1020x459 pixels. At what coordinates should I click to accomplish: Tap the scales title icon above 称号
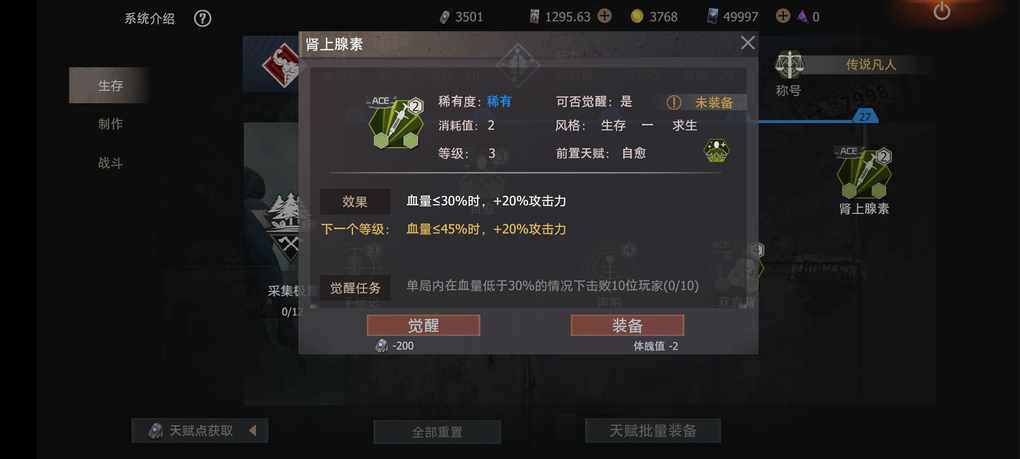[x=789, y=65]
